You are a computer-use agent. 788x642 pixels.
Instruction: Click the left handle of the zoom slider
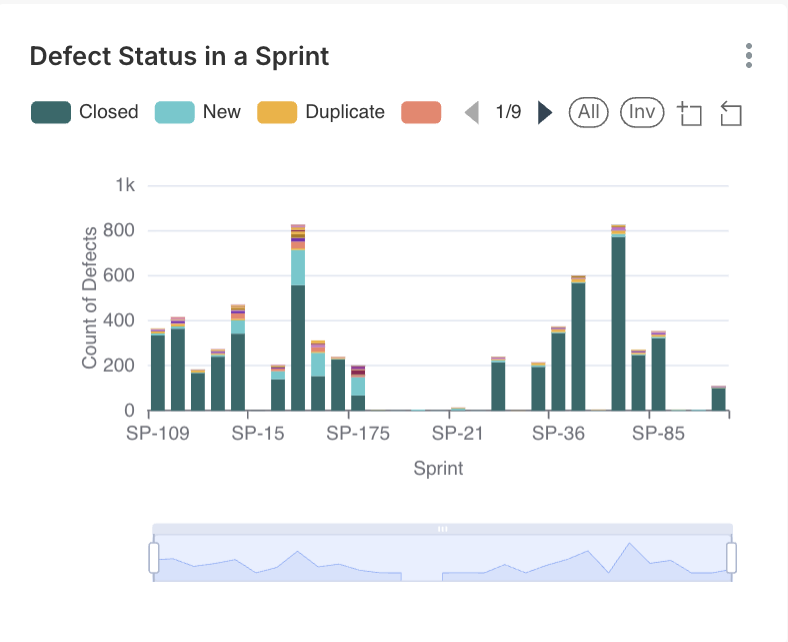(154, 558)
